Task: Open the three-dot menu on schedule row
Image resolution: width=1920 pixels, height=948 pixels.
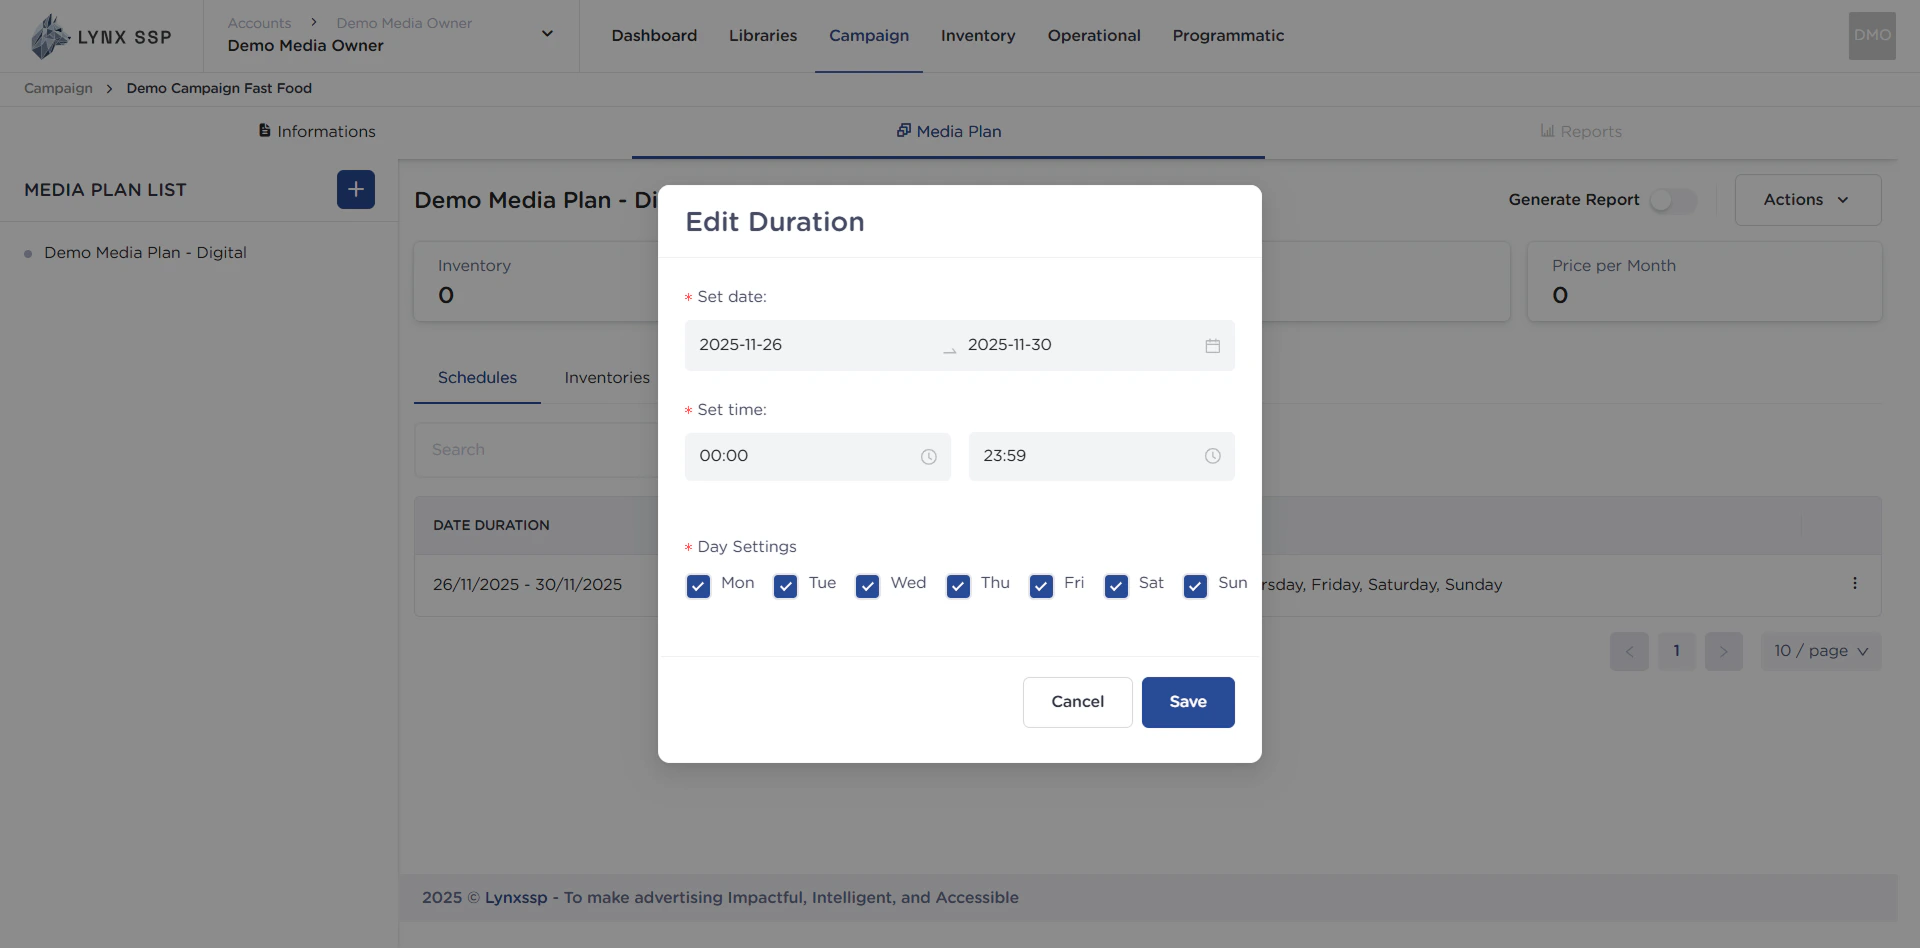Action: (x=1855, y=582)
